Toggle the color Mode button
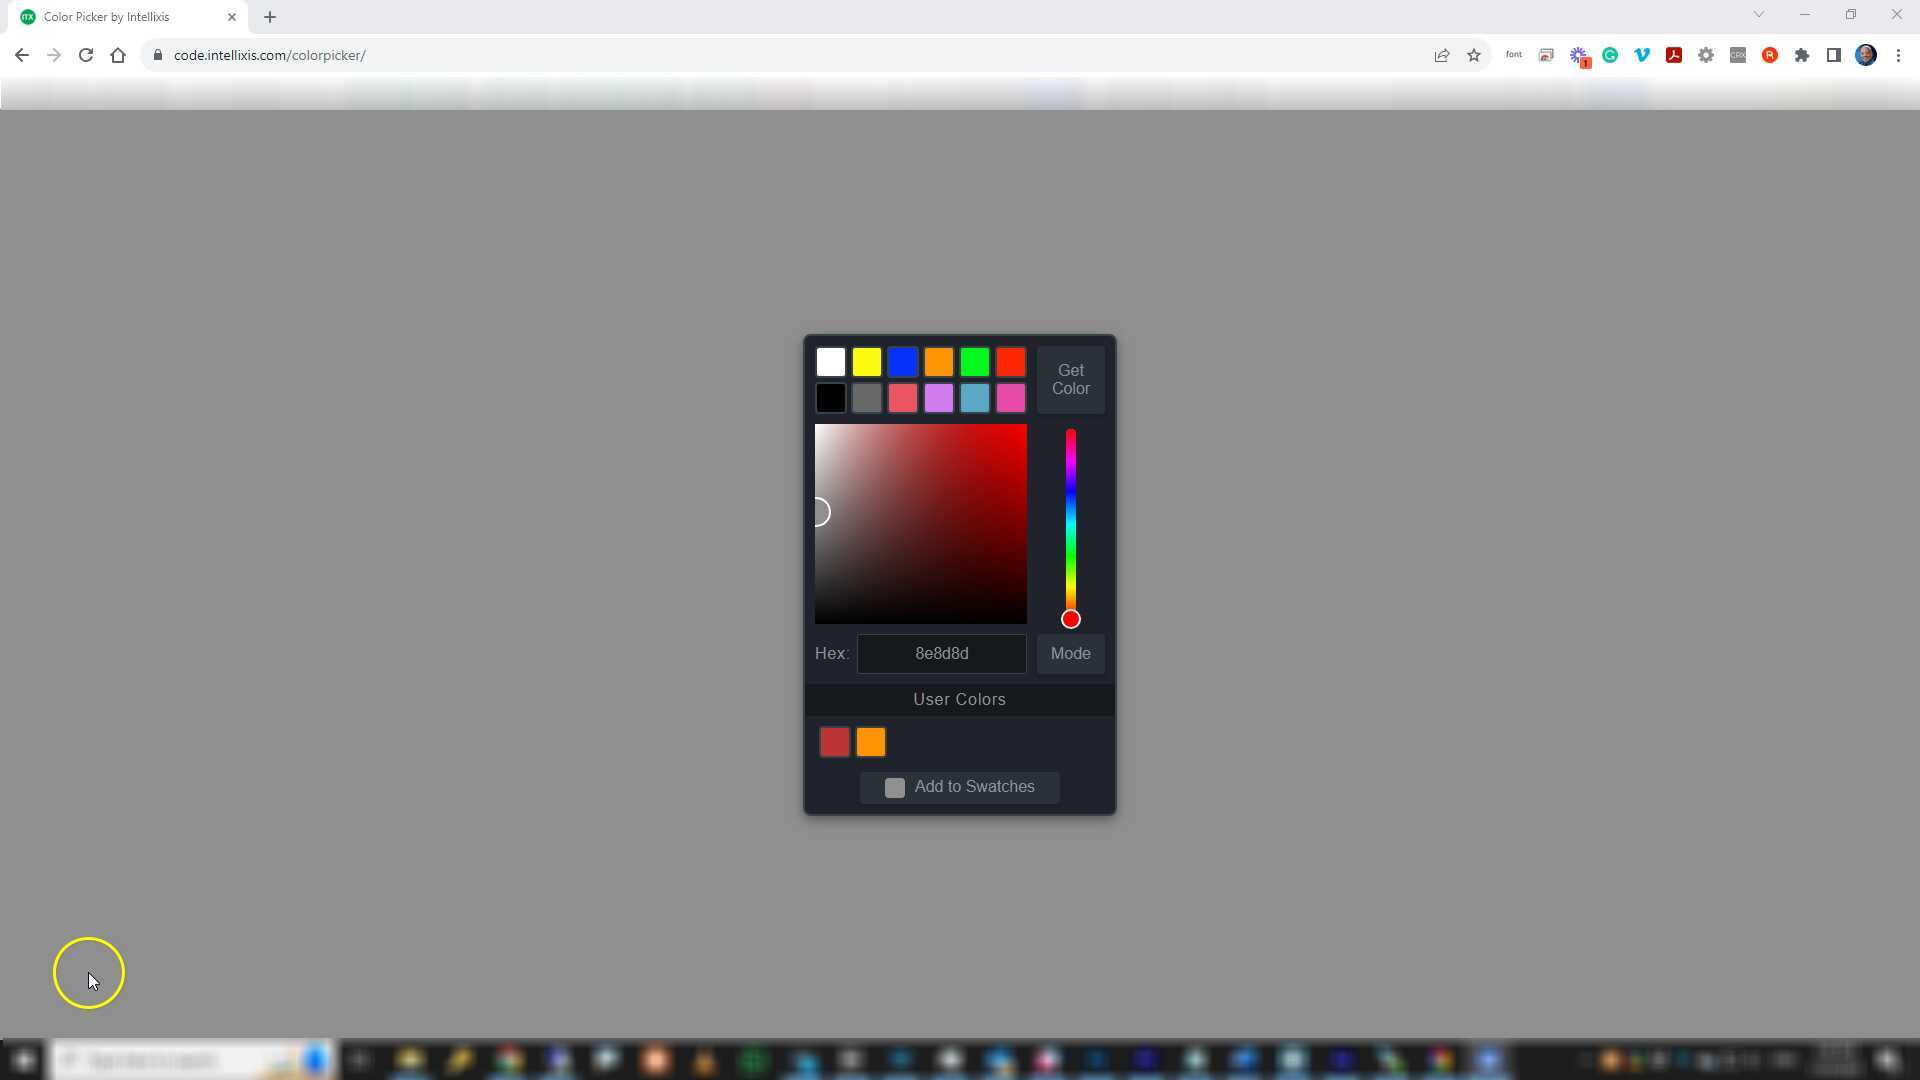The width and height of the screenshot is (1920, 1080). click(x=1070, y=653)
